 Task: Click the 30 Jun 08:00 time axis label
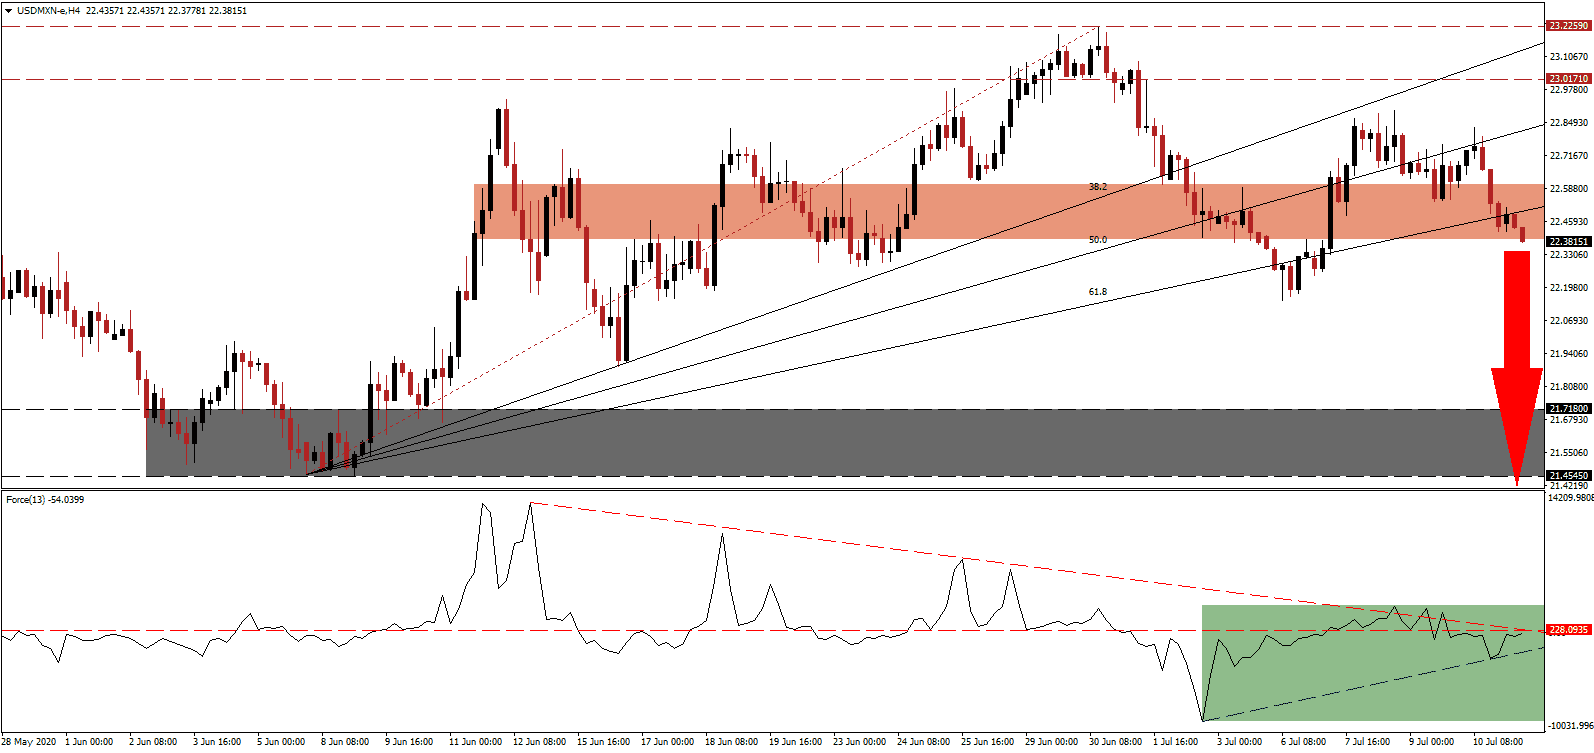(1115, 742)
